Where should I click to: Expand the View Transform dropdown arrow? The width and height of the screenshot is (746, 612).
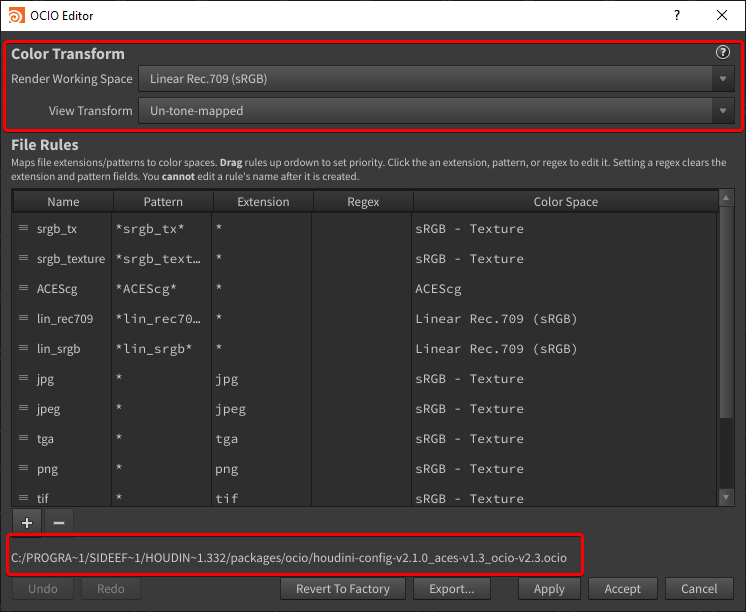tap(723, 111)
